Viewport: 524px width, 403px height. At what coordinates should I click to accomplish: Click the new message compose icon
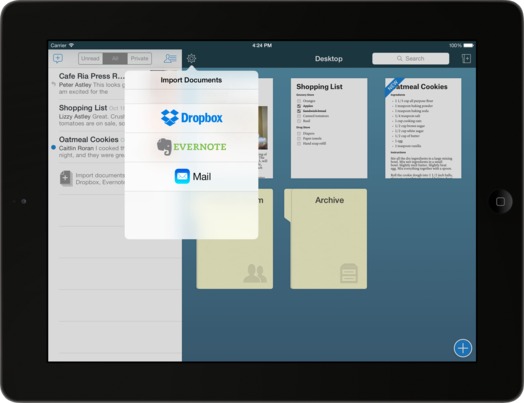(58, 59)
